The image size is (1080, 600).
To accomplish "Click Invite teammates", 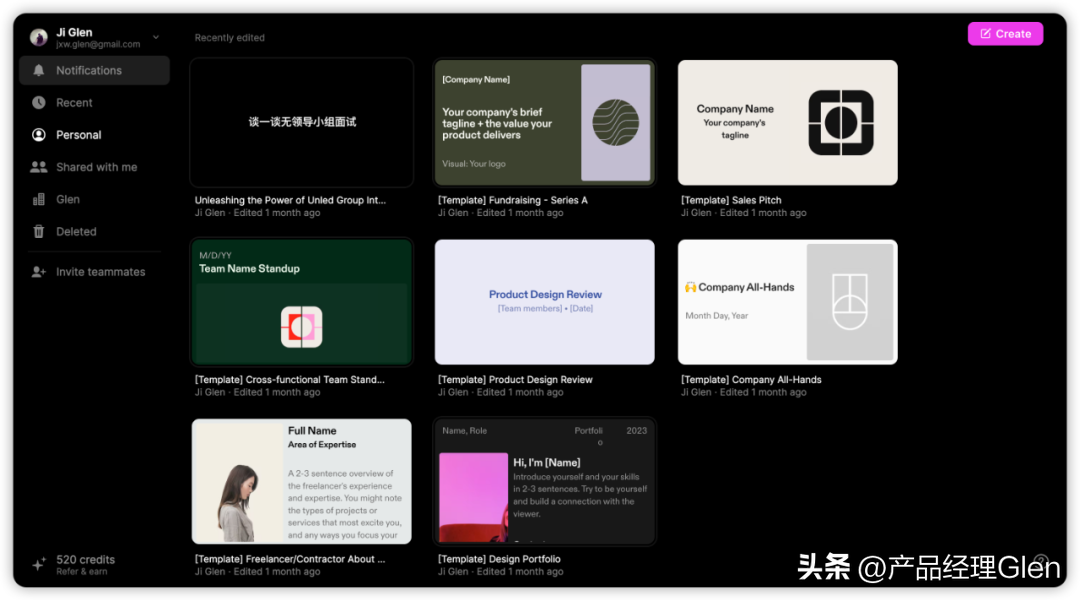I will click(x=94, y=272).
